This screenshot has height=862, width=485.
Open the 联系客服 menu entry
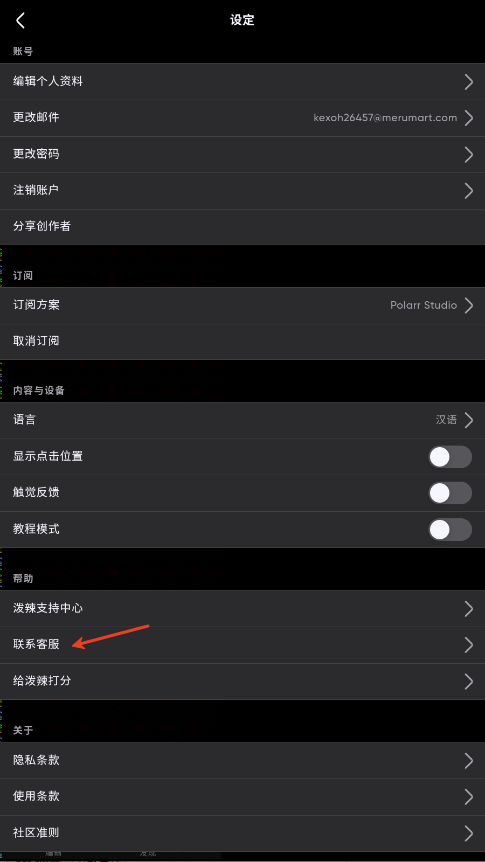tap(242, 645)
